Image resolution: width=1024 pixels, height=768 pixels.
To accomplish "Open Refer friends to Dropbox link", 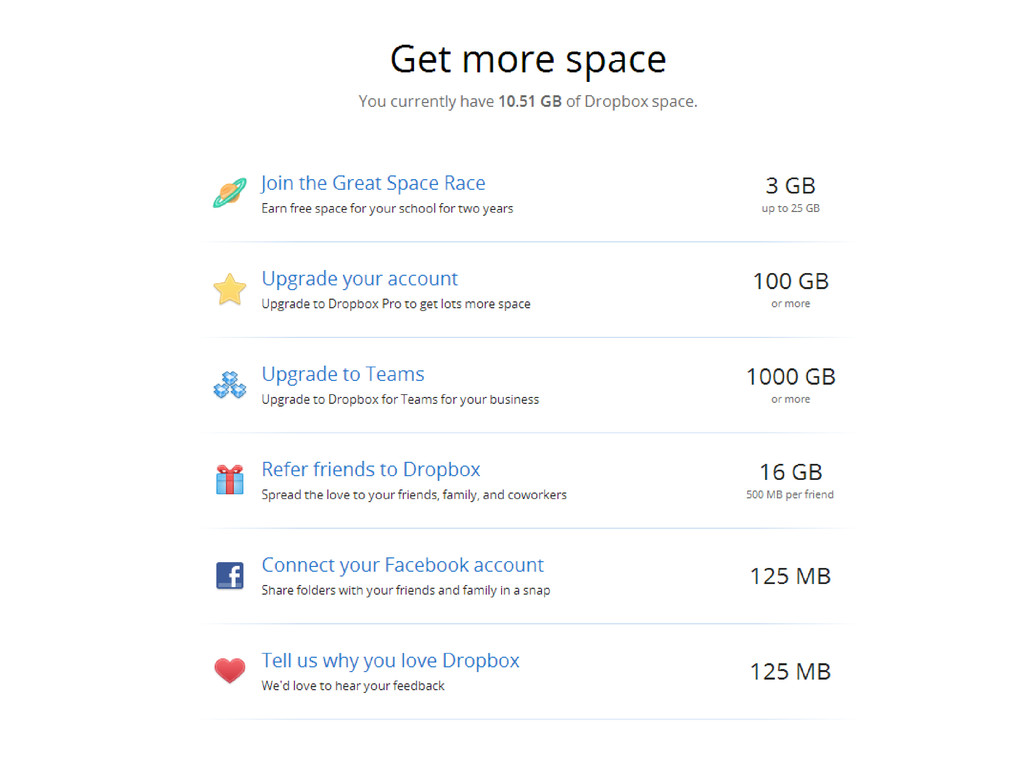I will point(371,470).
